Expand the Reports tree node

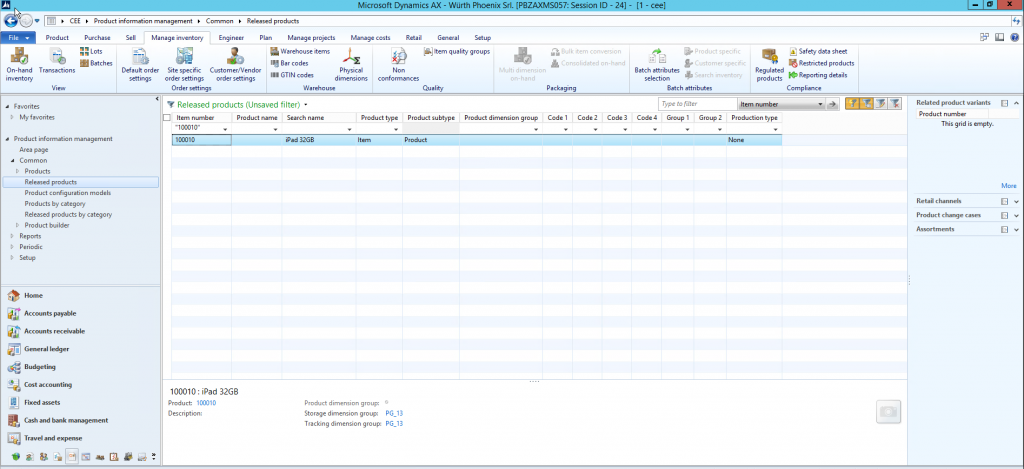12,236
